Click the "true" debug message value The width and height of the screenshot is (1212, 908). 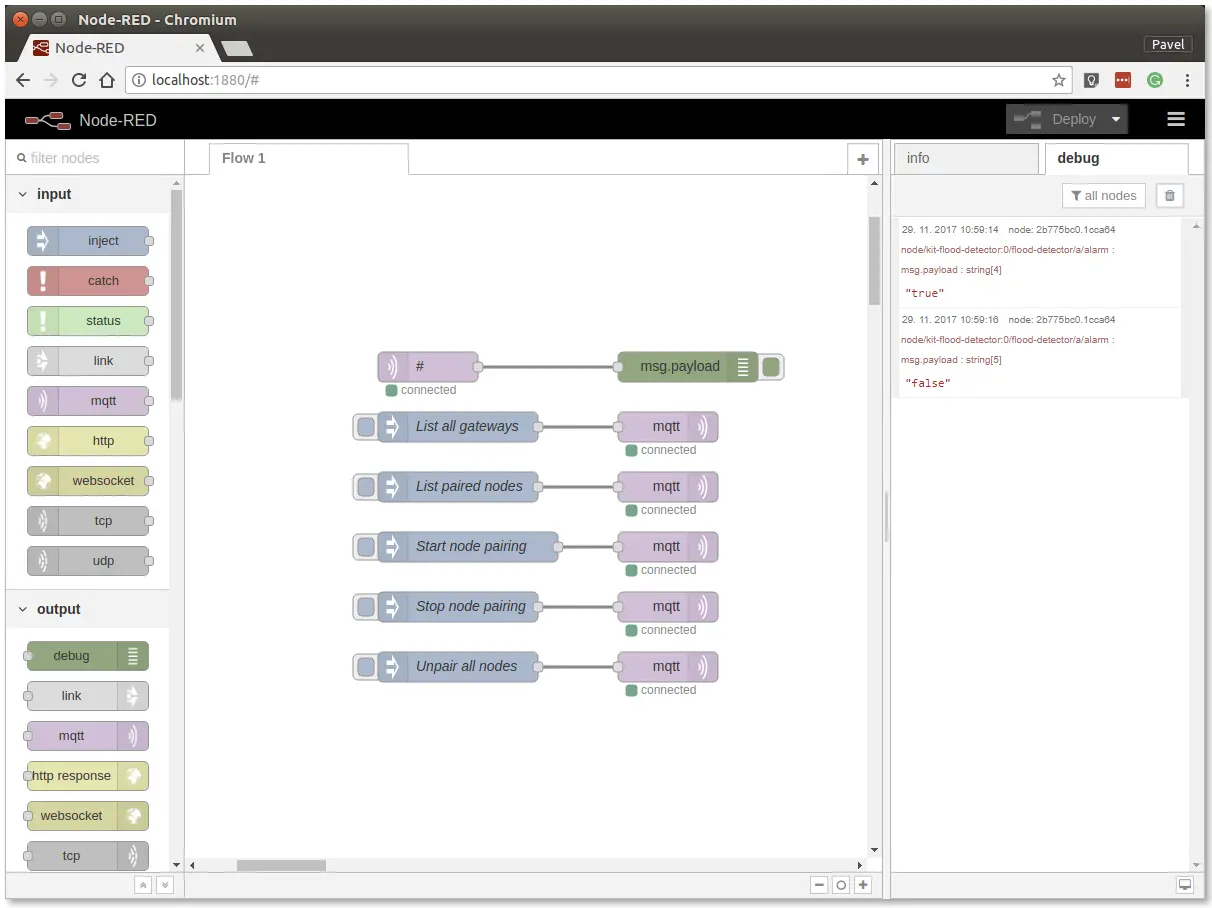[925, 294]
